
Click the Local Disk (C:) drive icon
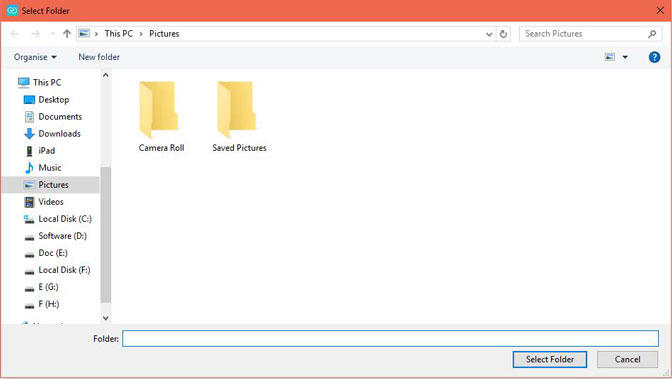coord(29,219)
